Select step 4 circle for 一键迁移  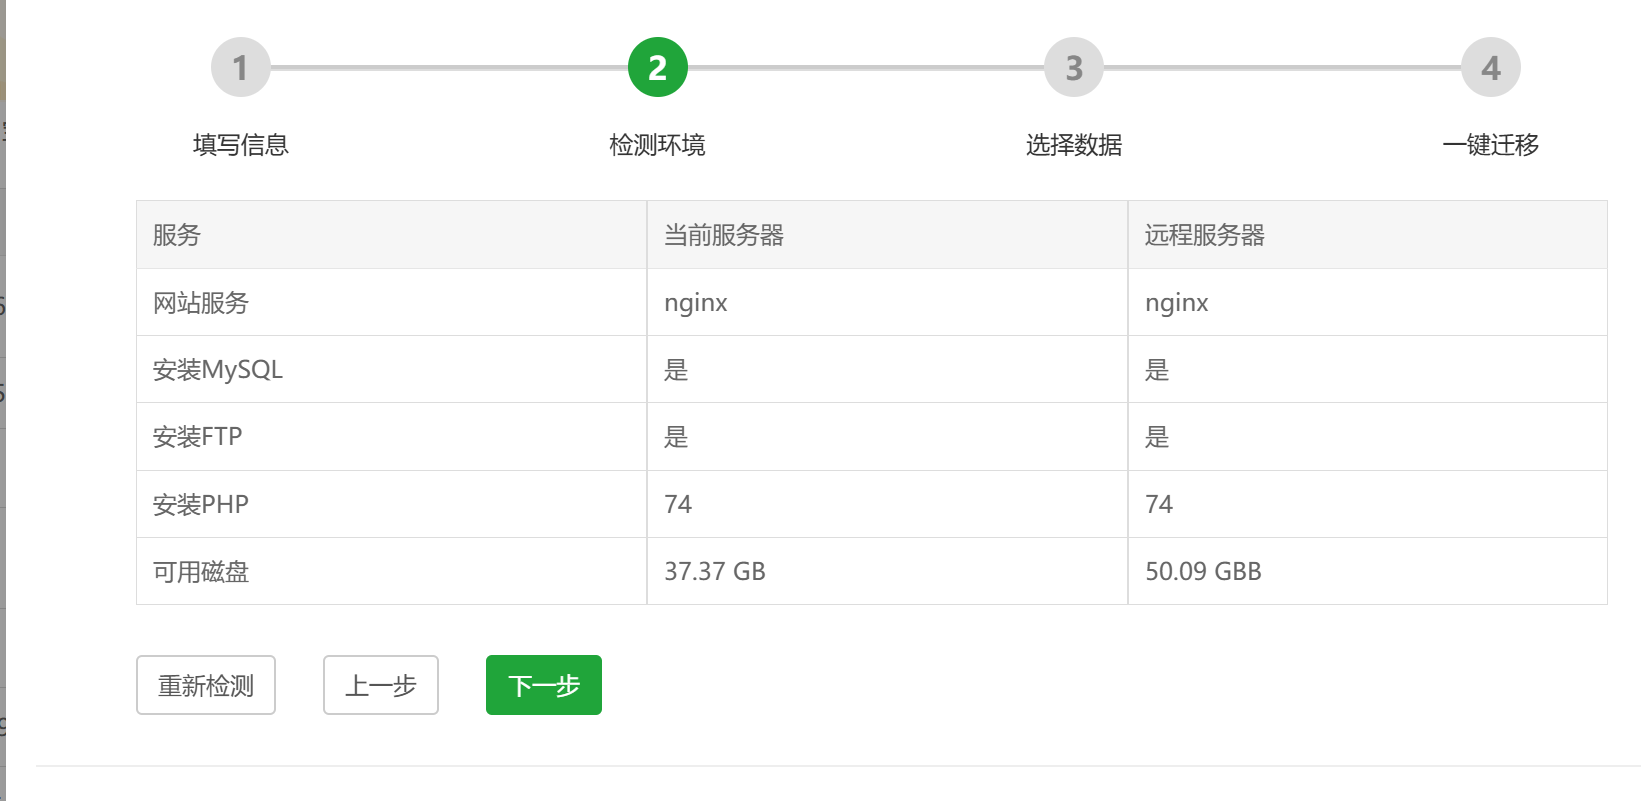click(x=1491, y=68)
